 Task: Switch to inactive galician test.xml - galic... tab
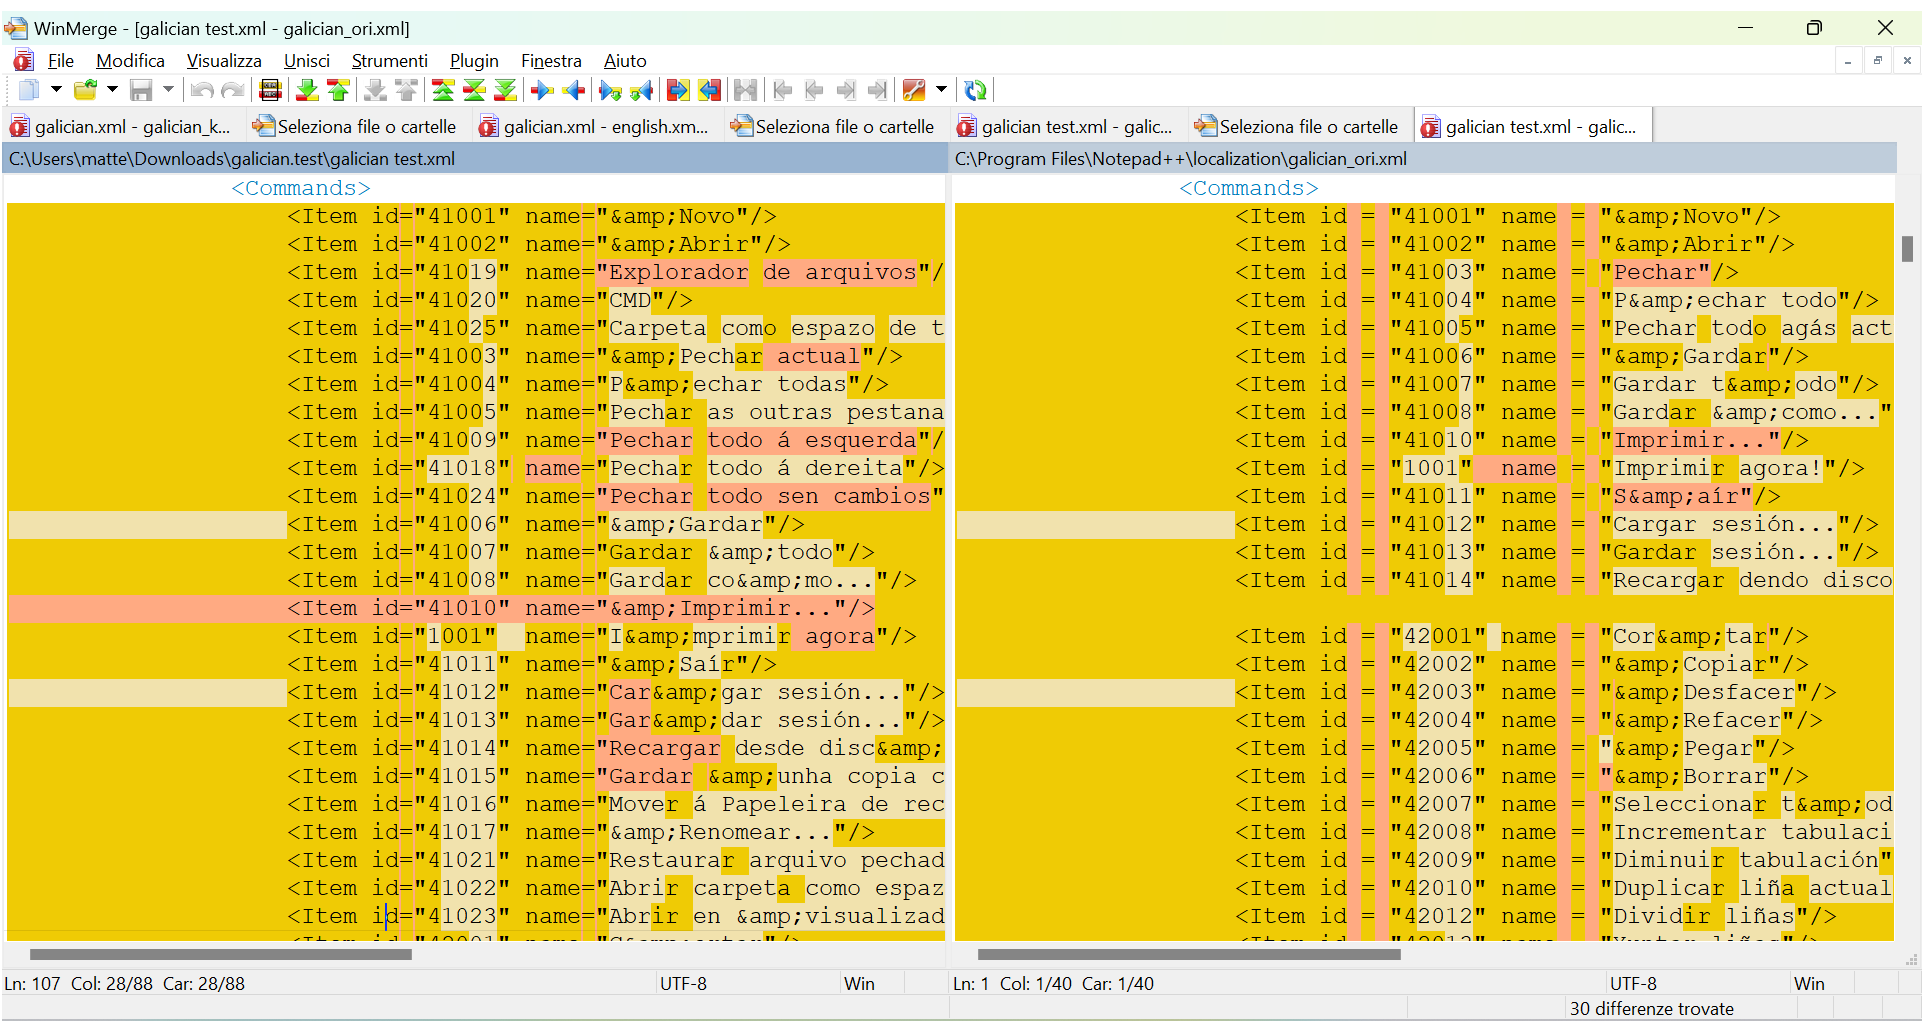1066,127
